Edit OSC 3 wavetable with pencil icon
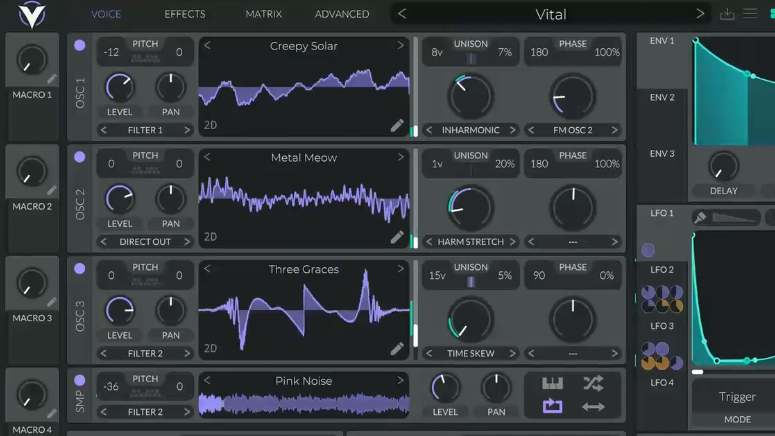 pyautogui.click(x=397, y=349)
